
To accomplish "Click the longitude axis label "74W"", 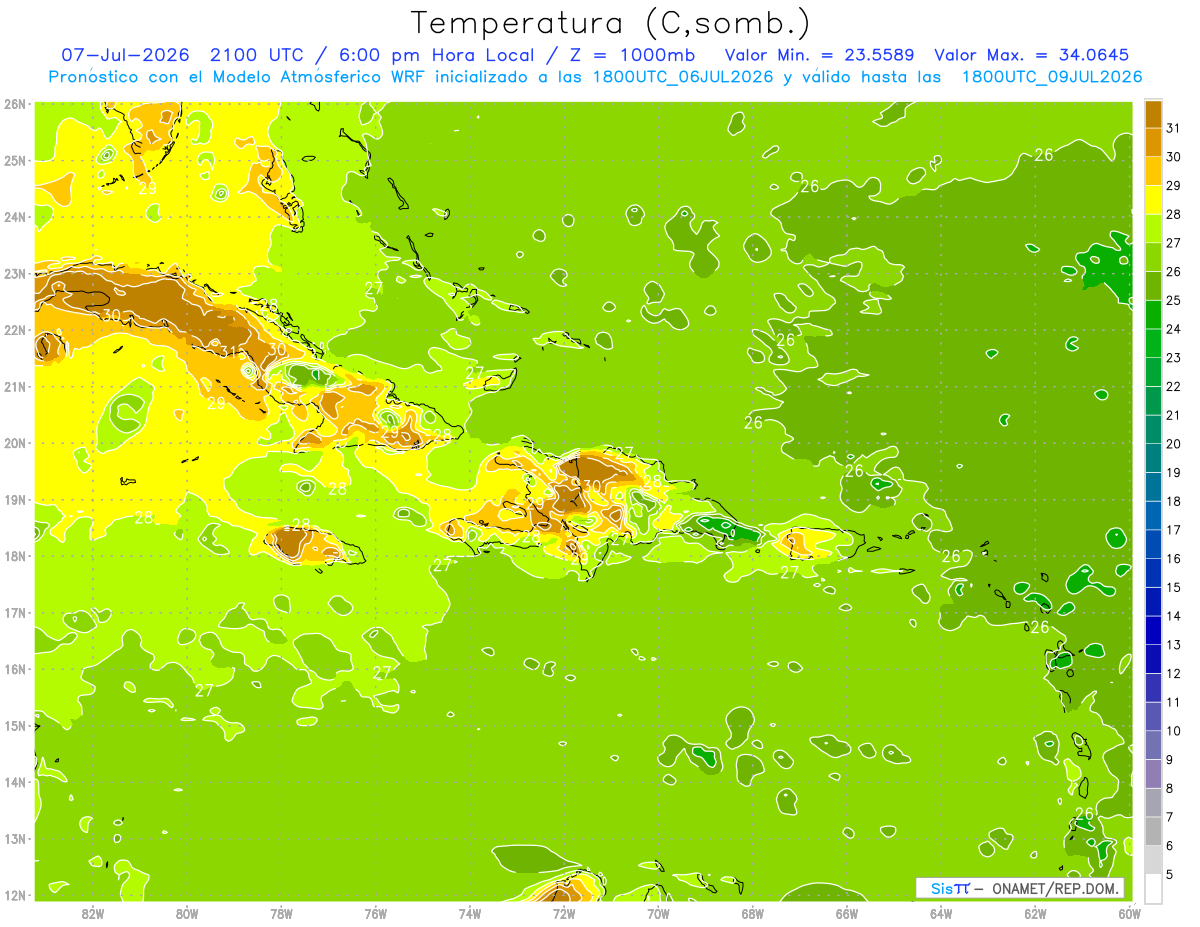I will [x=470, y=912].
